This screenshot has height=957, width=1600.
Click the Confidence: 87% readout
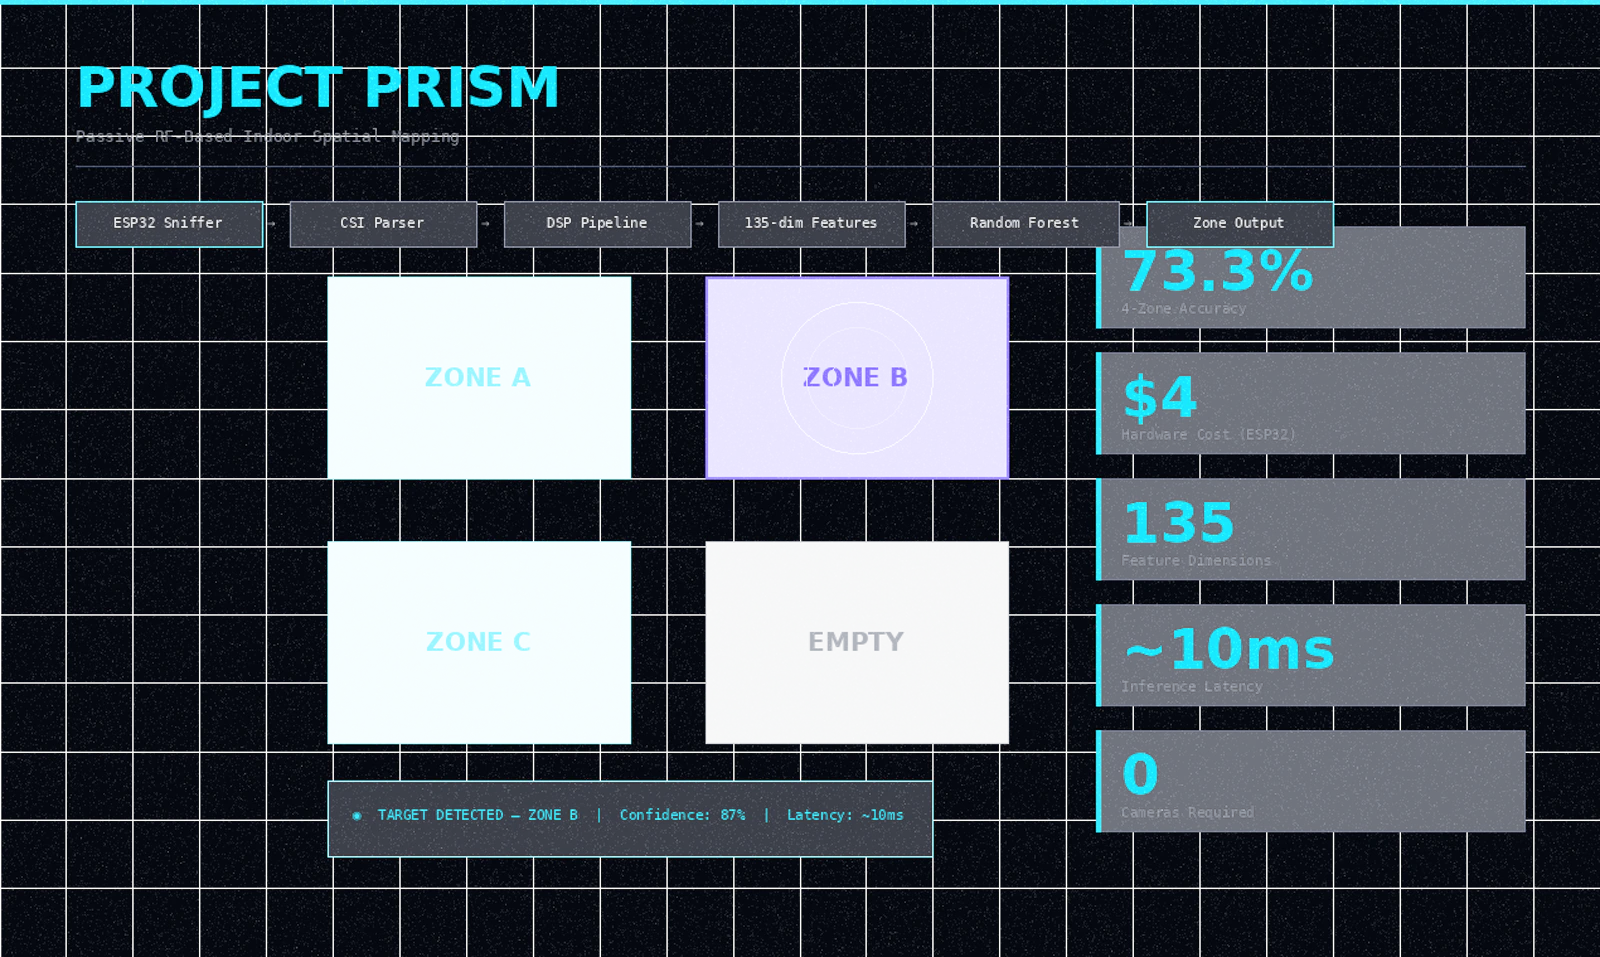pyautogui.click(x=683, y=815)
